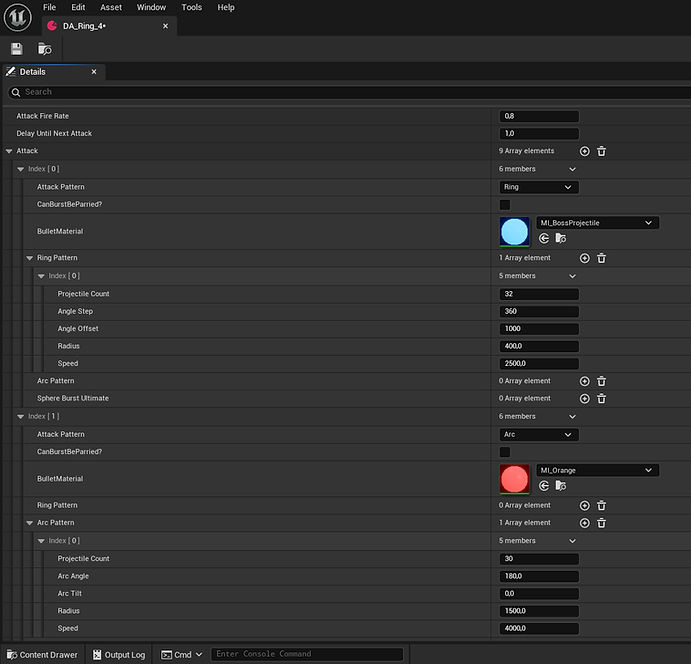This screenshot has width=691, height=664.
Task: Open options for Arc Pattern Index 0 members
Action: click(x=572, y=541)
